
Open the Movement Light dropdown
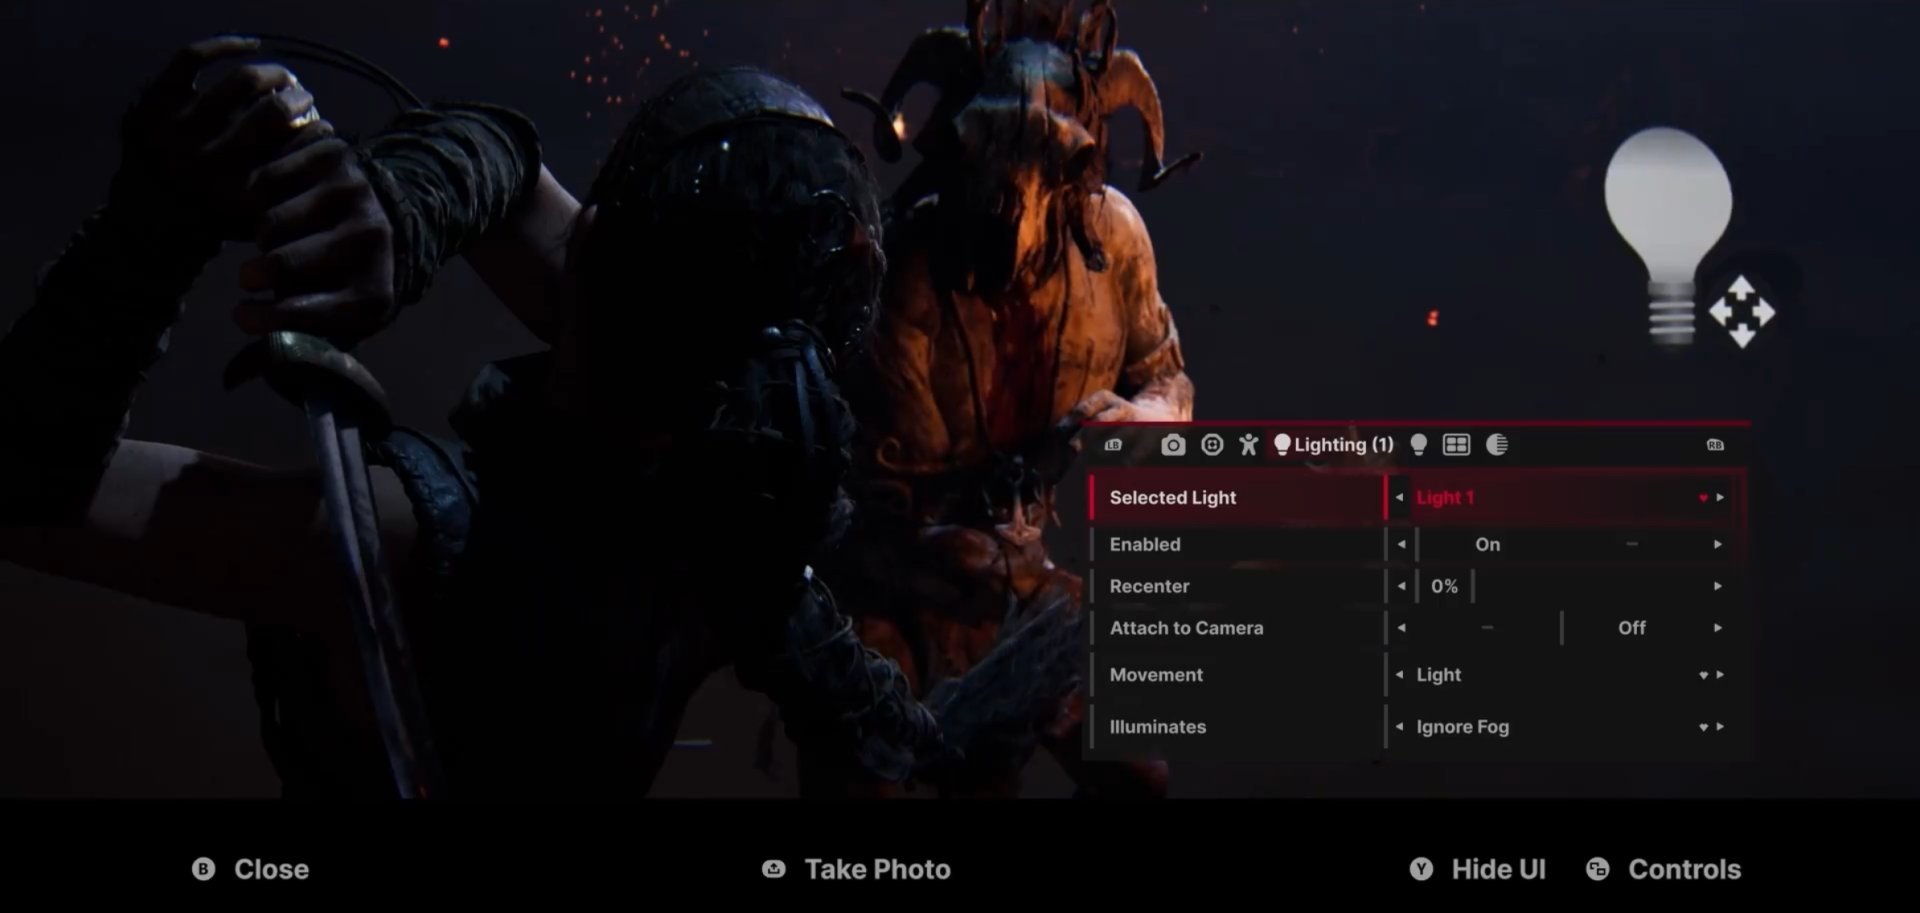1703,675
